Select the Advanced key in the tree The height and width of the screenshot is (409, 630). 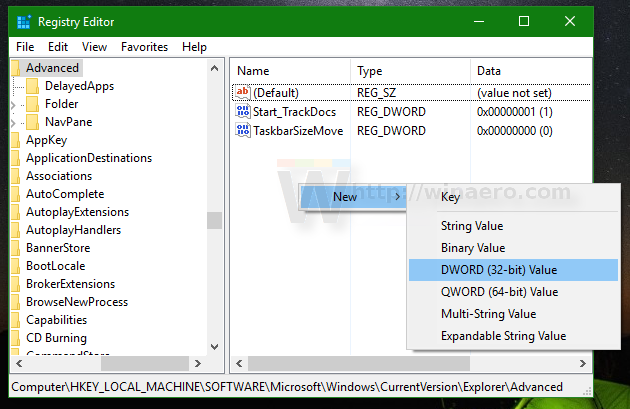click(53, 68)
